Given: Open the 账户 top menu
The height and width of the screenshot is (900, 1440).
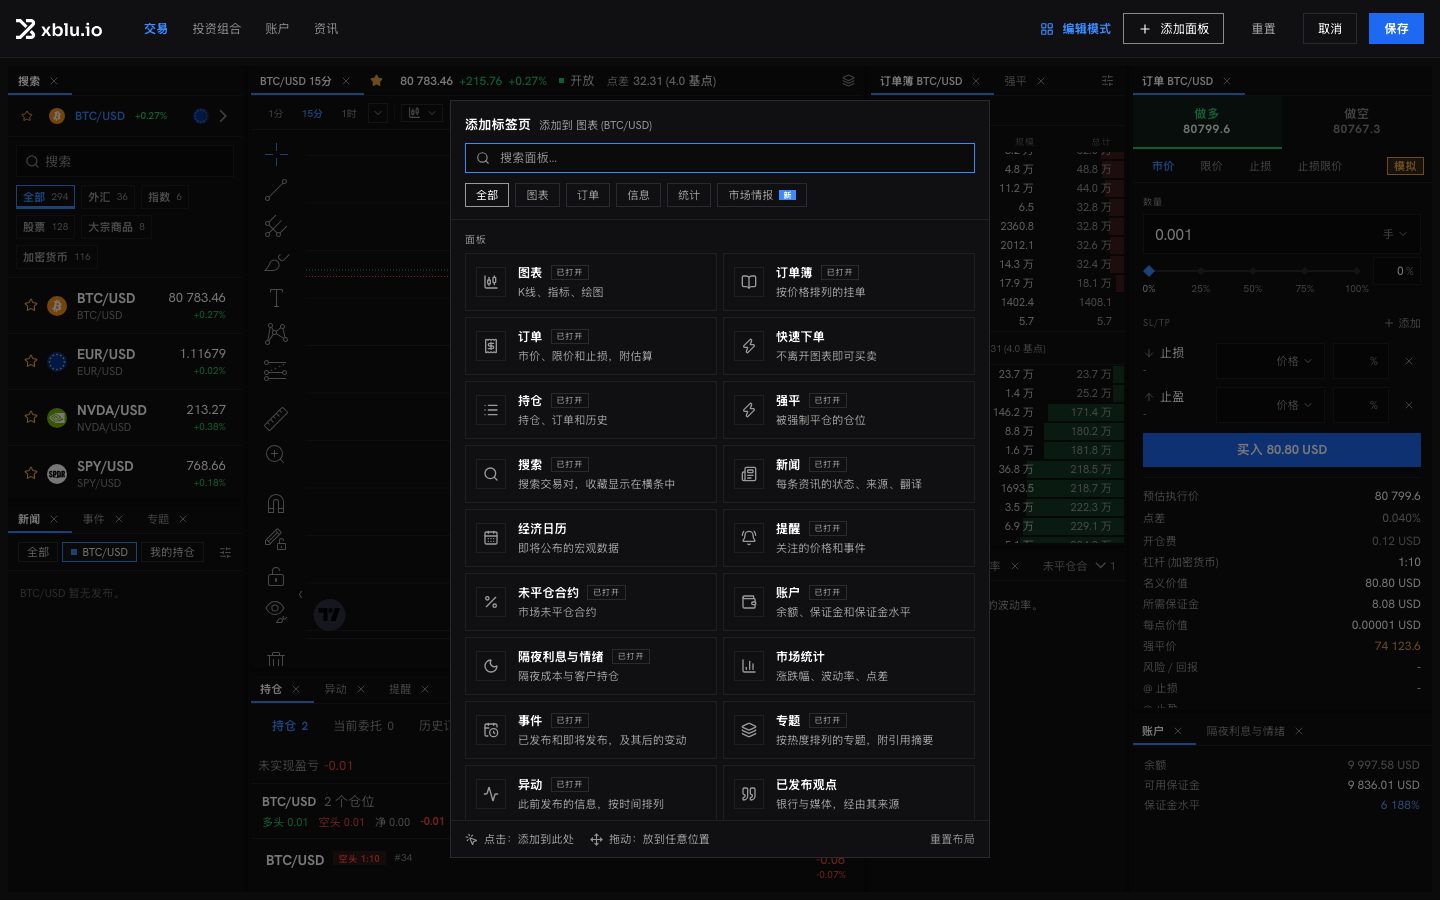Looking at the screenshot, I should coord(277,29).
